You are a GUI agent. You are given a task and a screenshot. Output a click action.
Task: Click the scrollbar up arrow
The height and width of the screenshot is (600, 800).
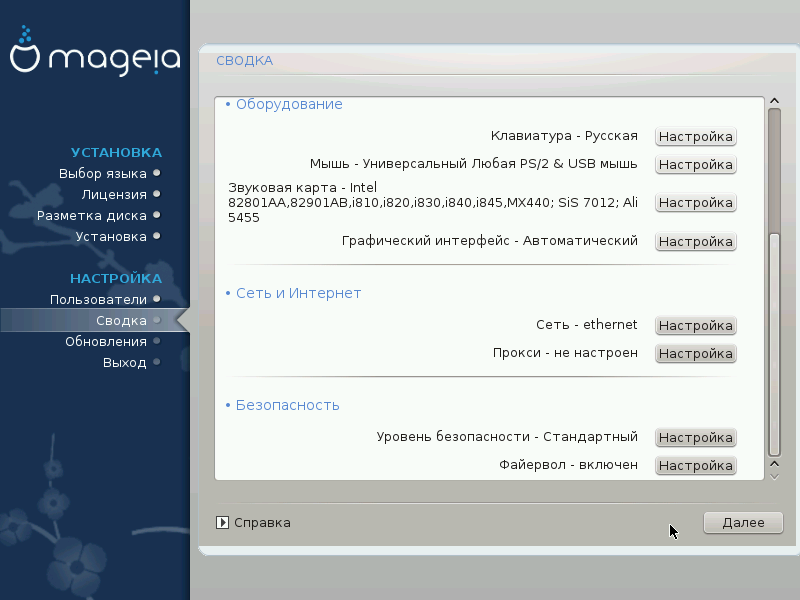[773, 101]
